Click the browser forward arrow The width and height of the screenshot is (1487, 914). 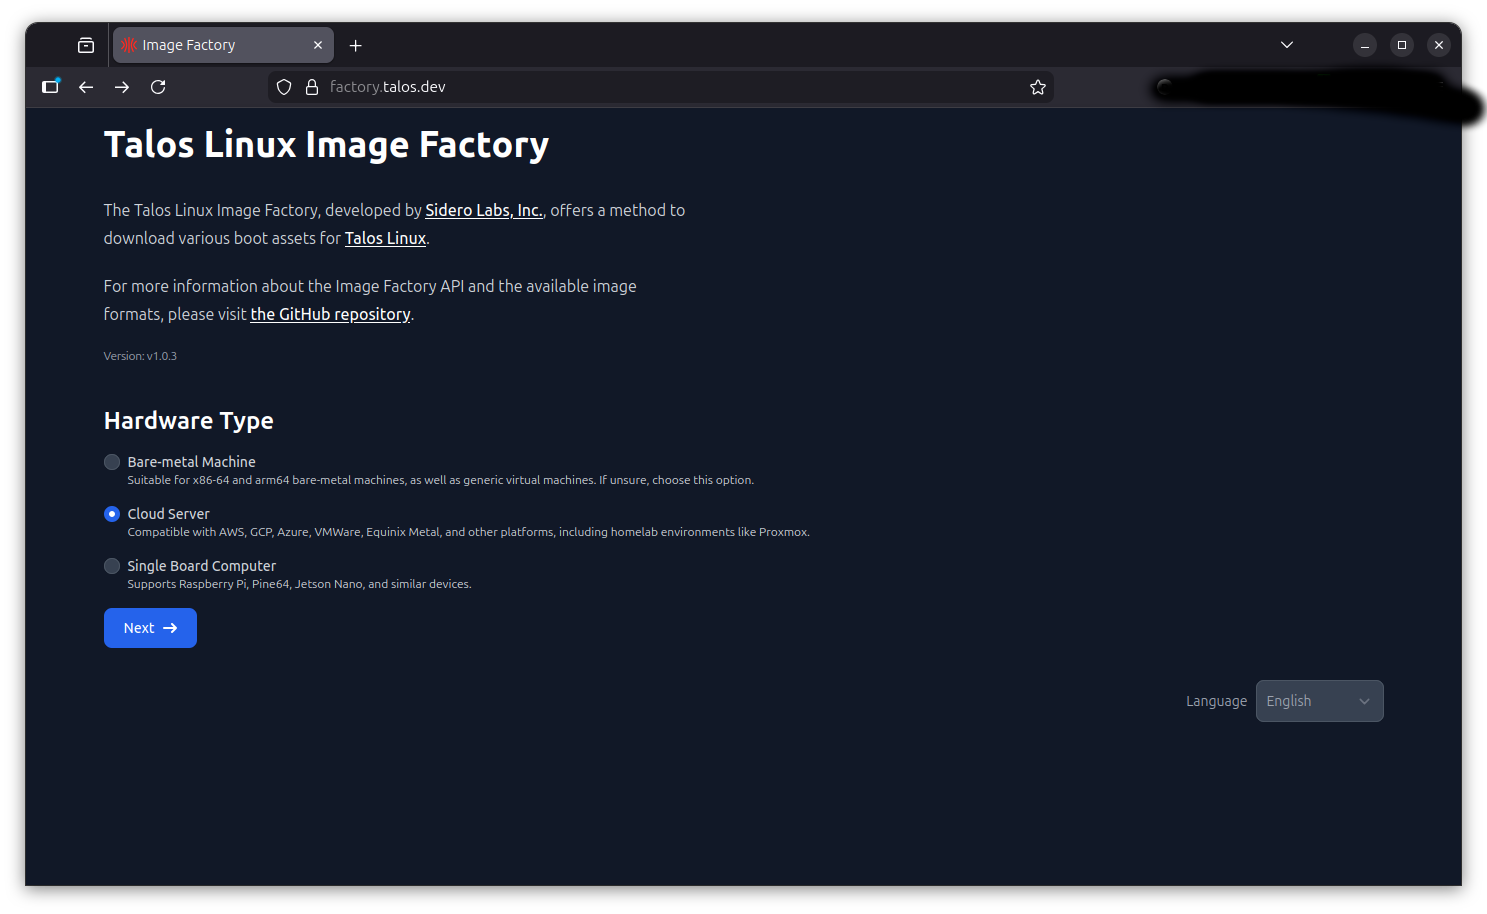point(122,87)
